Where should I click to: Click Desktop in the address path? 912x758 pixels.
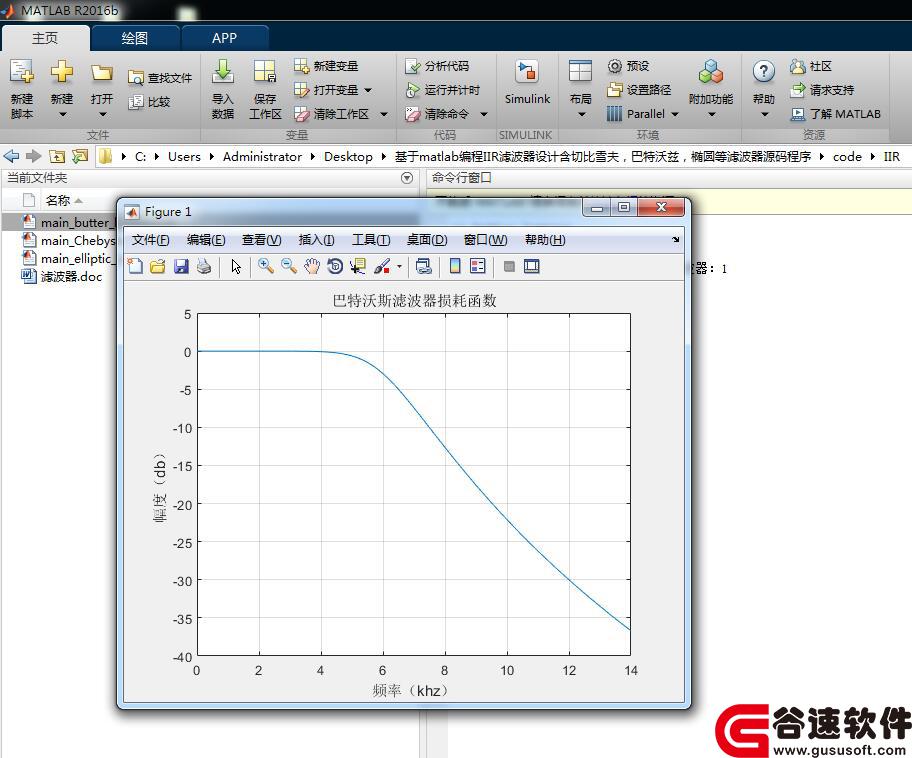pos(348,156)
